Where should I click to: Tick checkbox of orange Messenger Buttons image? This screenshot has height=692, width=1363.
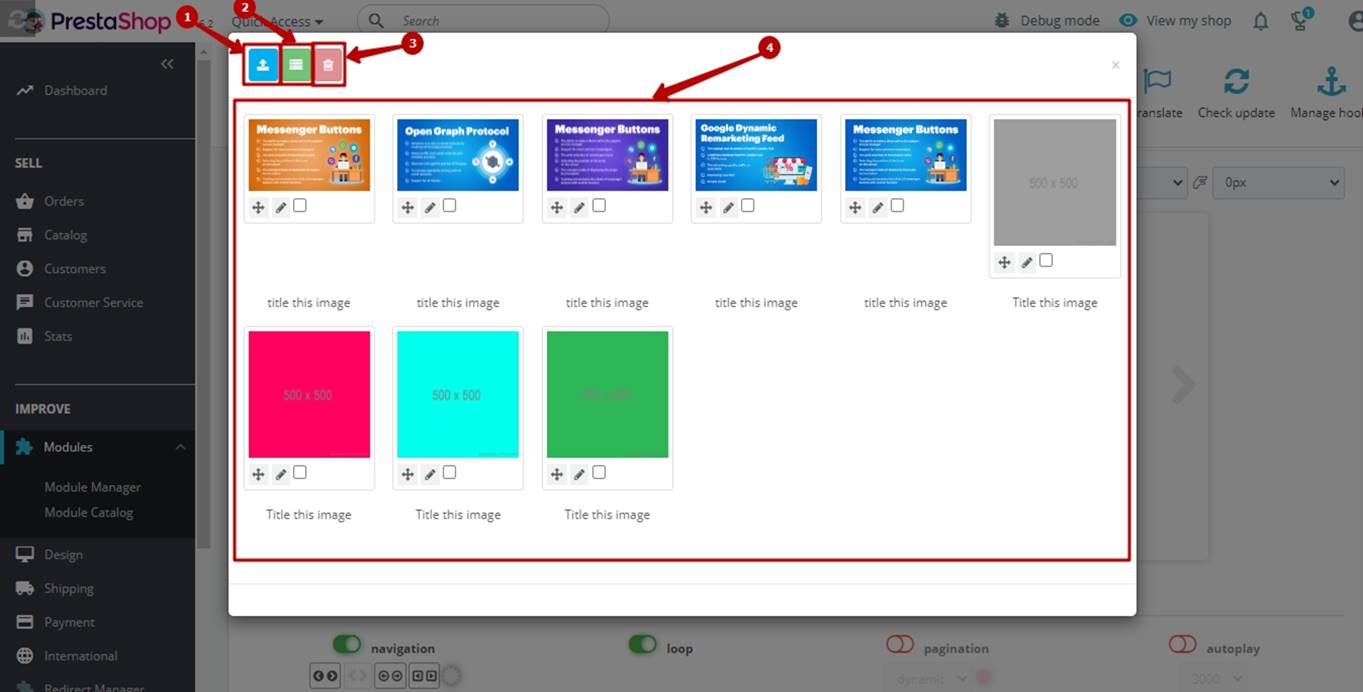(x=300, y=205)
